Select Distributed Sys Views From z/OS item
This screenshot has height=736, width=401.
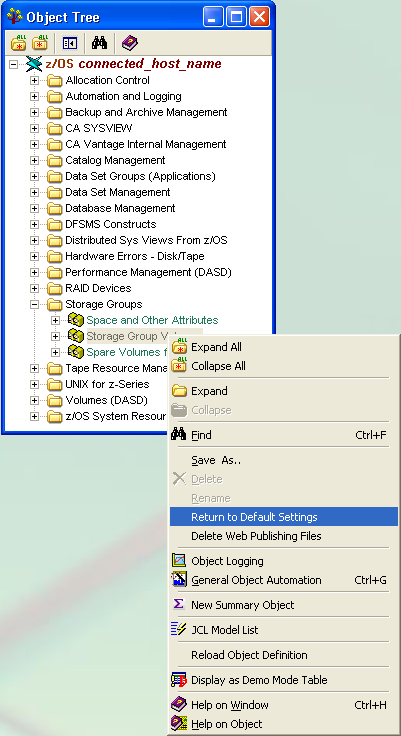pos(146,240)
